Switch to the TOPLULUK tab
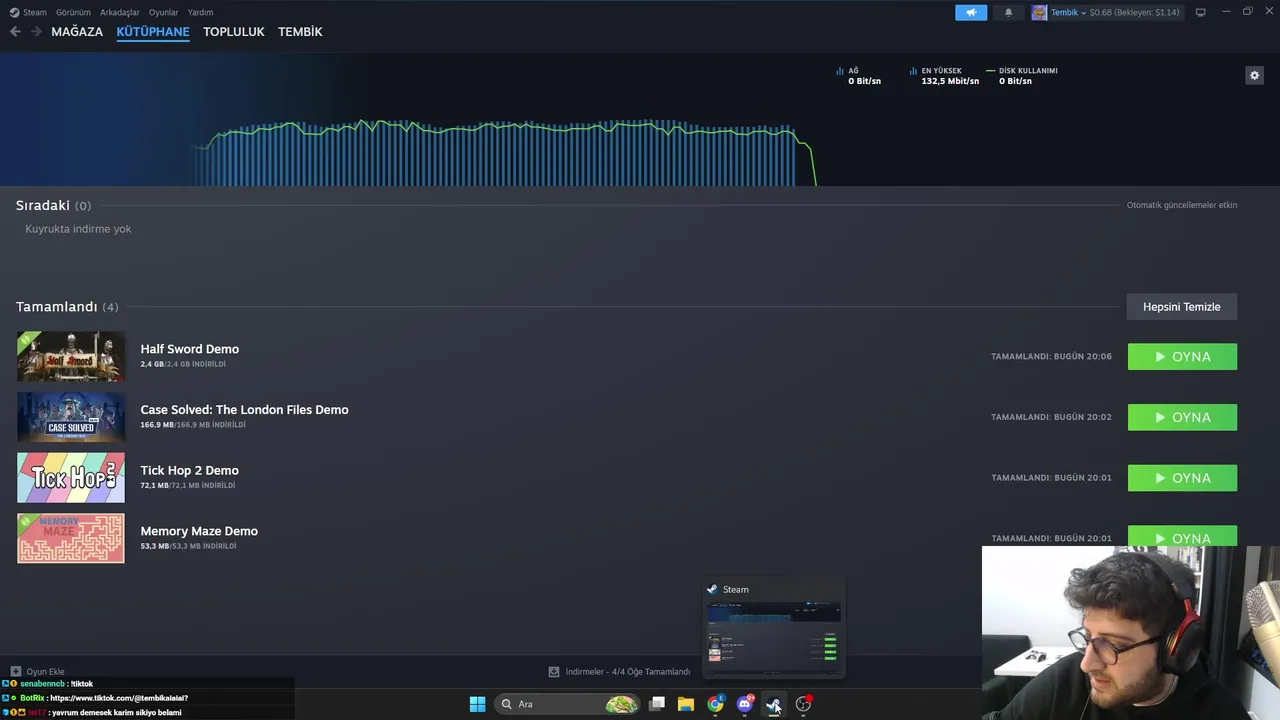 [233, 32]
